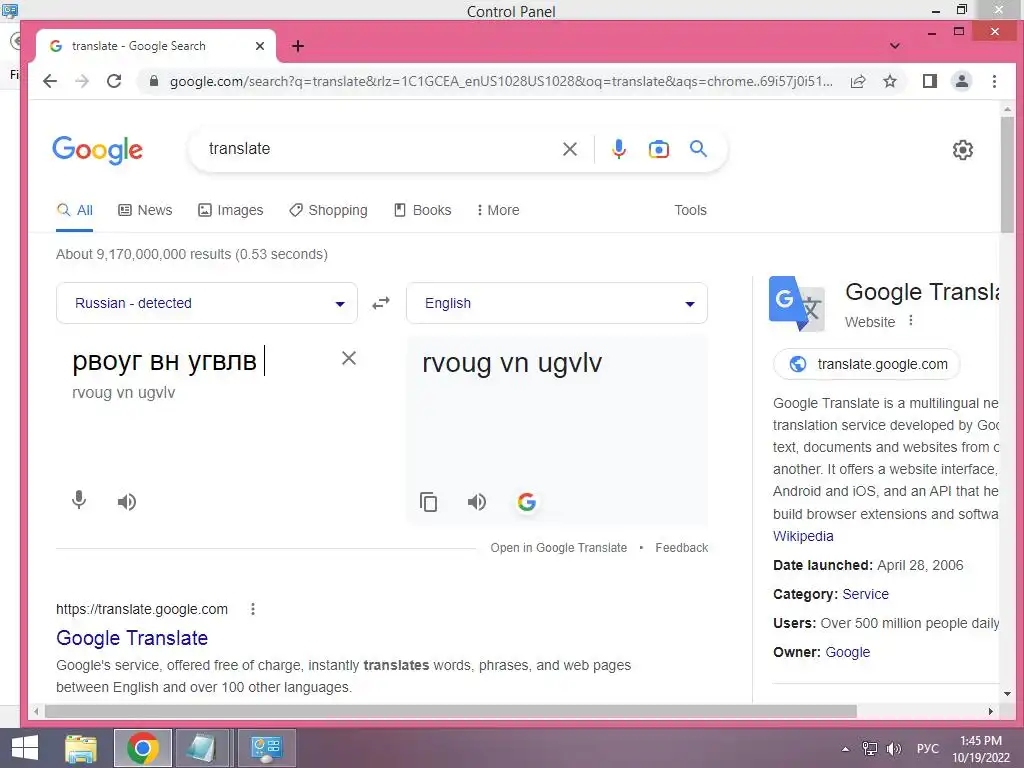This screenshot has height=768, width=1024.
Task: Switch to the Shopping tab
Action: coord(328,210)
